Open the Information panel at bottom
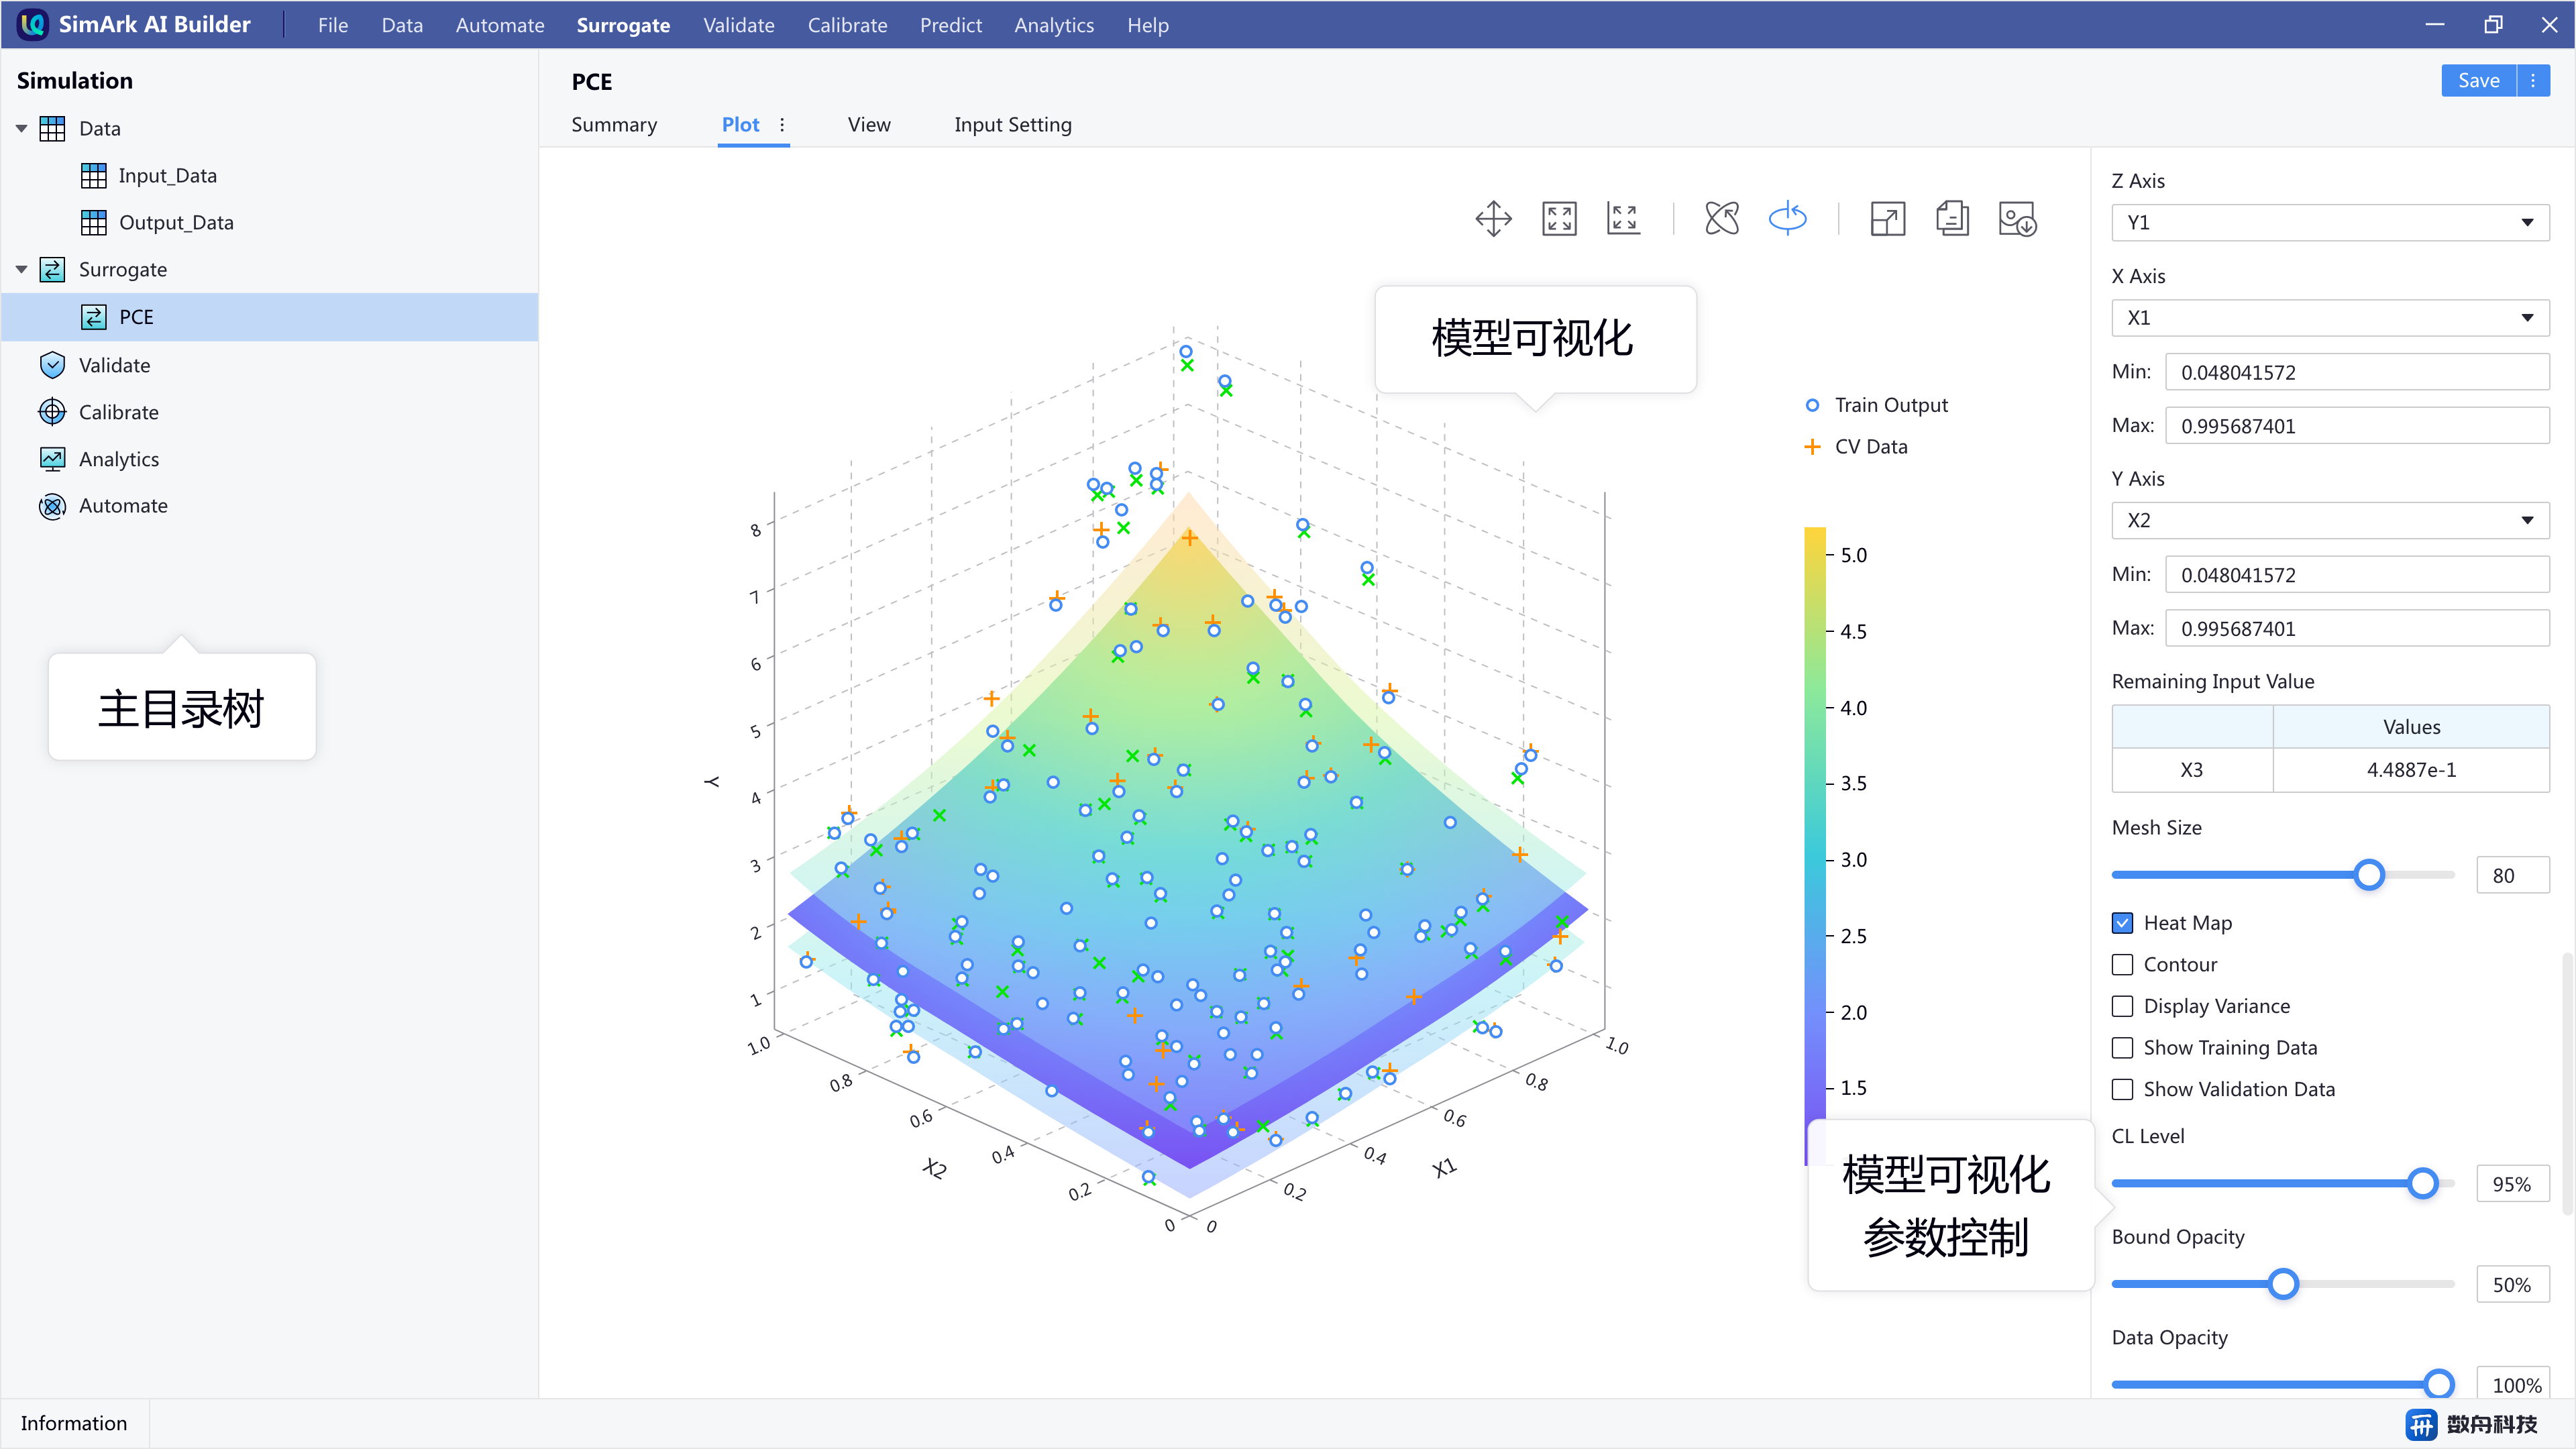 coord(74,1423)
